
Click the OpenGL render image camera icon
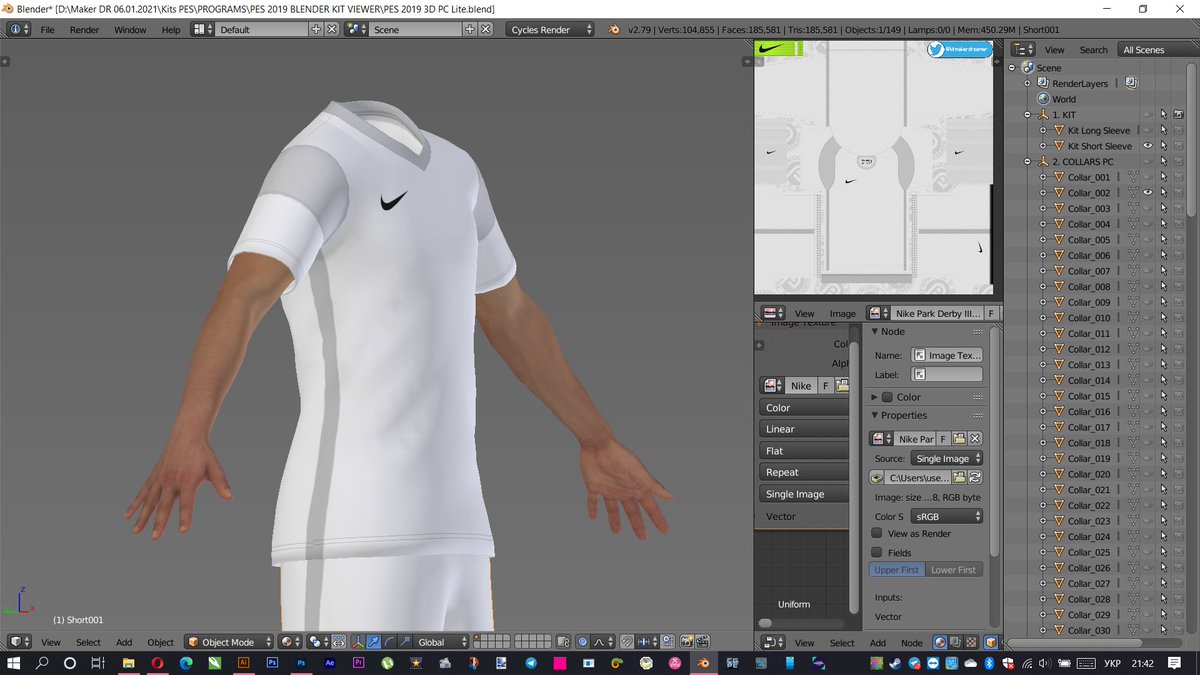(686, 642)
